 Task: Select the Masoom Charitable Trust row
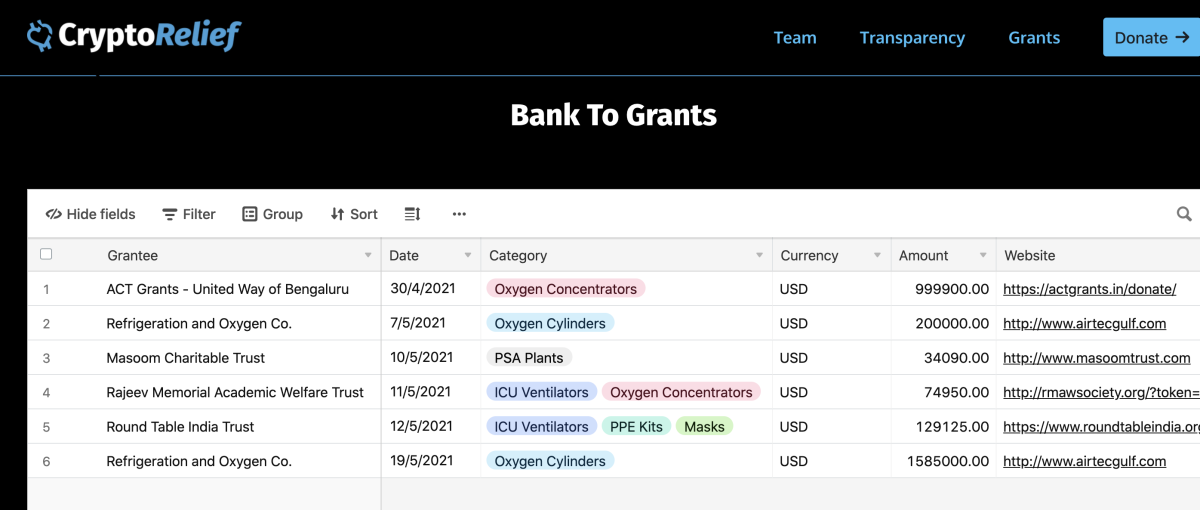tap(186, 358)
